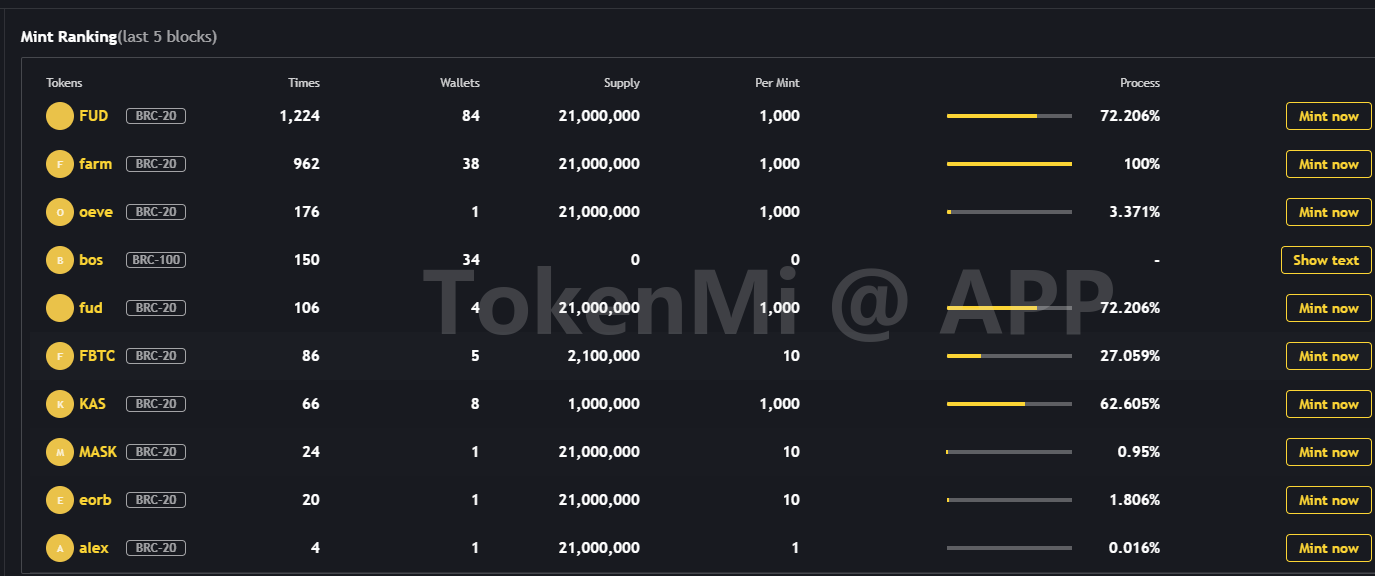The height and width of the screenshot is (576, 1375).
Task: Open the MASK token name link
Action: point(98,452)
